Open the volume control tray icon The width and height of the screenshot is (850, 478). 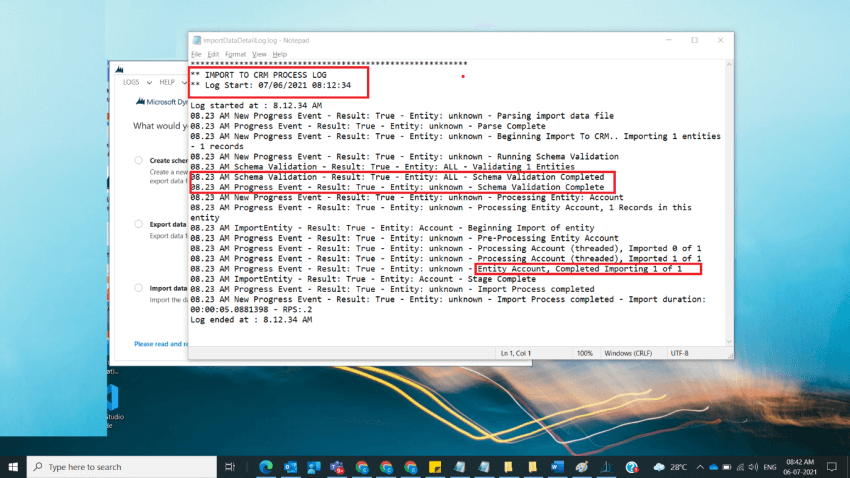click(x=753, y=467)
